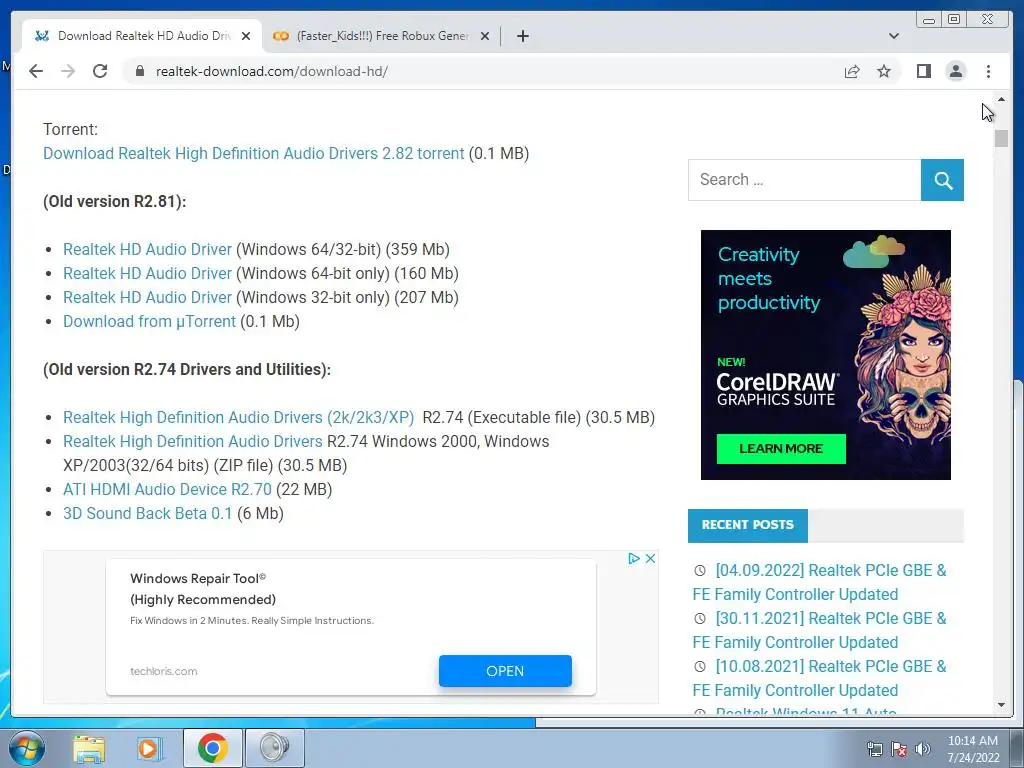
Task: Close the Free Robux Generator tab
Action: pos(485,36)
